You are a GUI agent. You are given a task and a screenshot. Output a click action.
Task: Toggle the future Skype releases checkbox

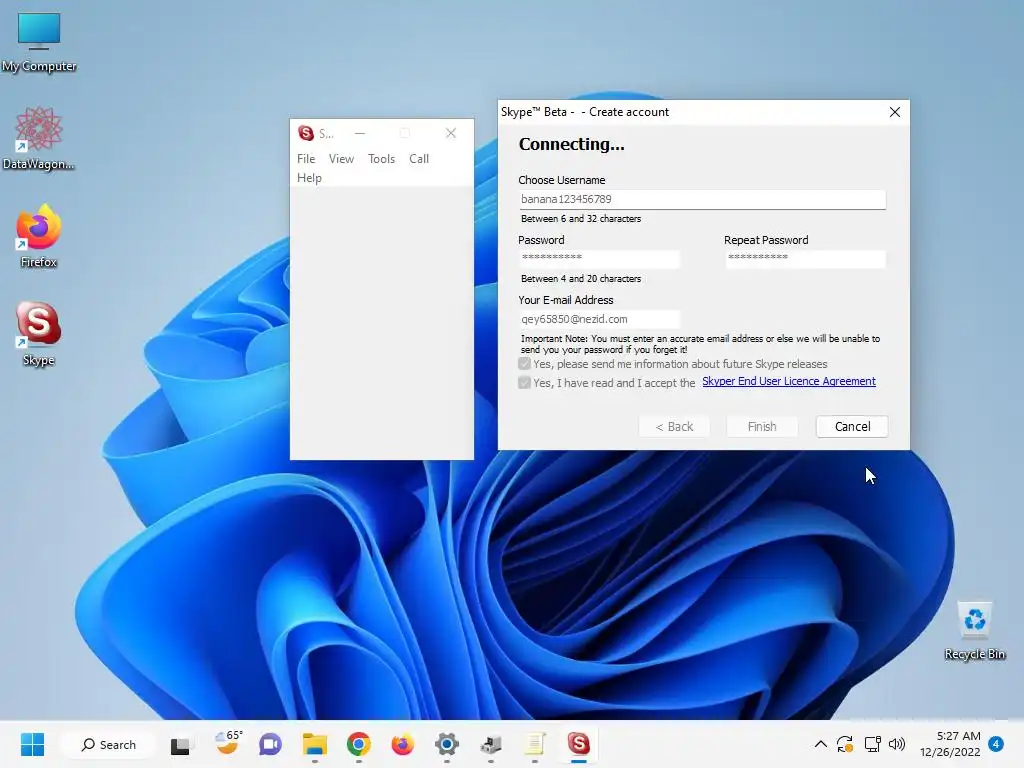524,364
